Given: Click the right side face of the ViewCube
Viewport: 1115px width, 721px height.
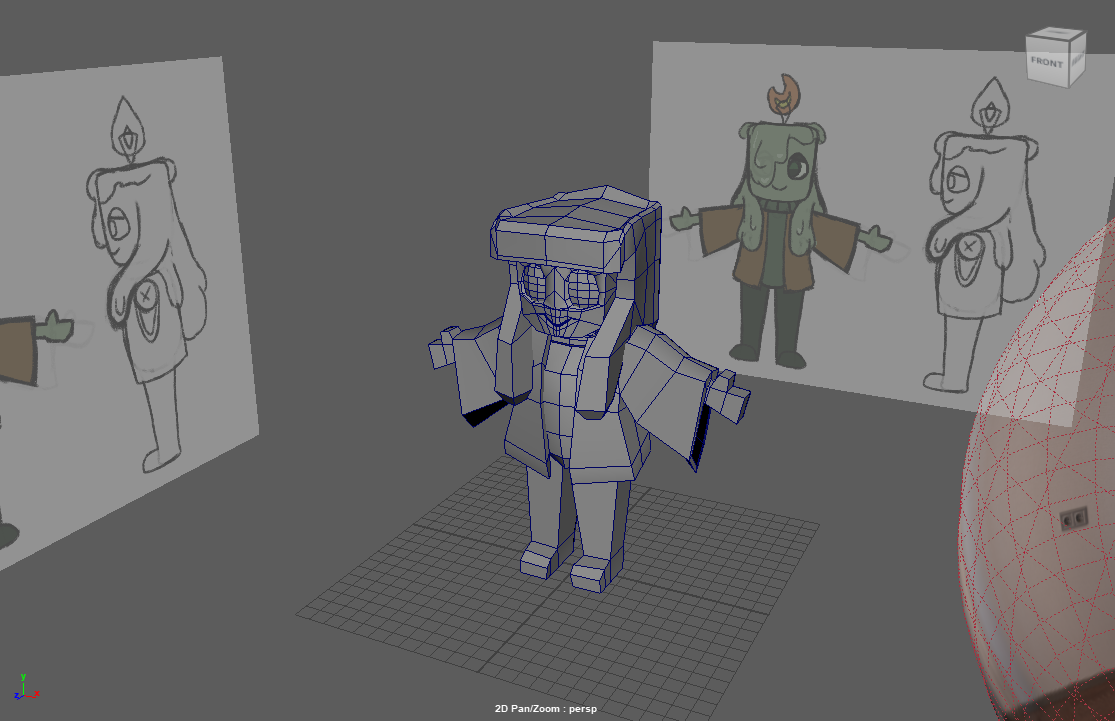Looking at the screenshot, I should click(1077, 59).
